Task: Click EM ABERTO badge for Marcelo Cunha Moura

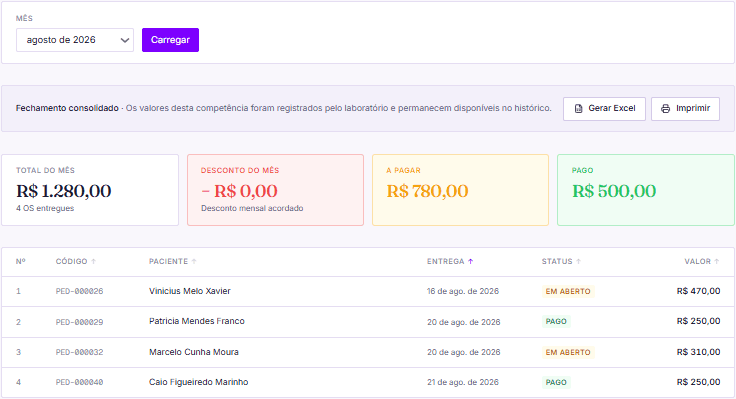Action: tap(568, 353)
